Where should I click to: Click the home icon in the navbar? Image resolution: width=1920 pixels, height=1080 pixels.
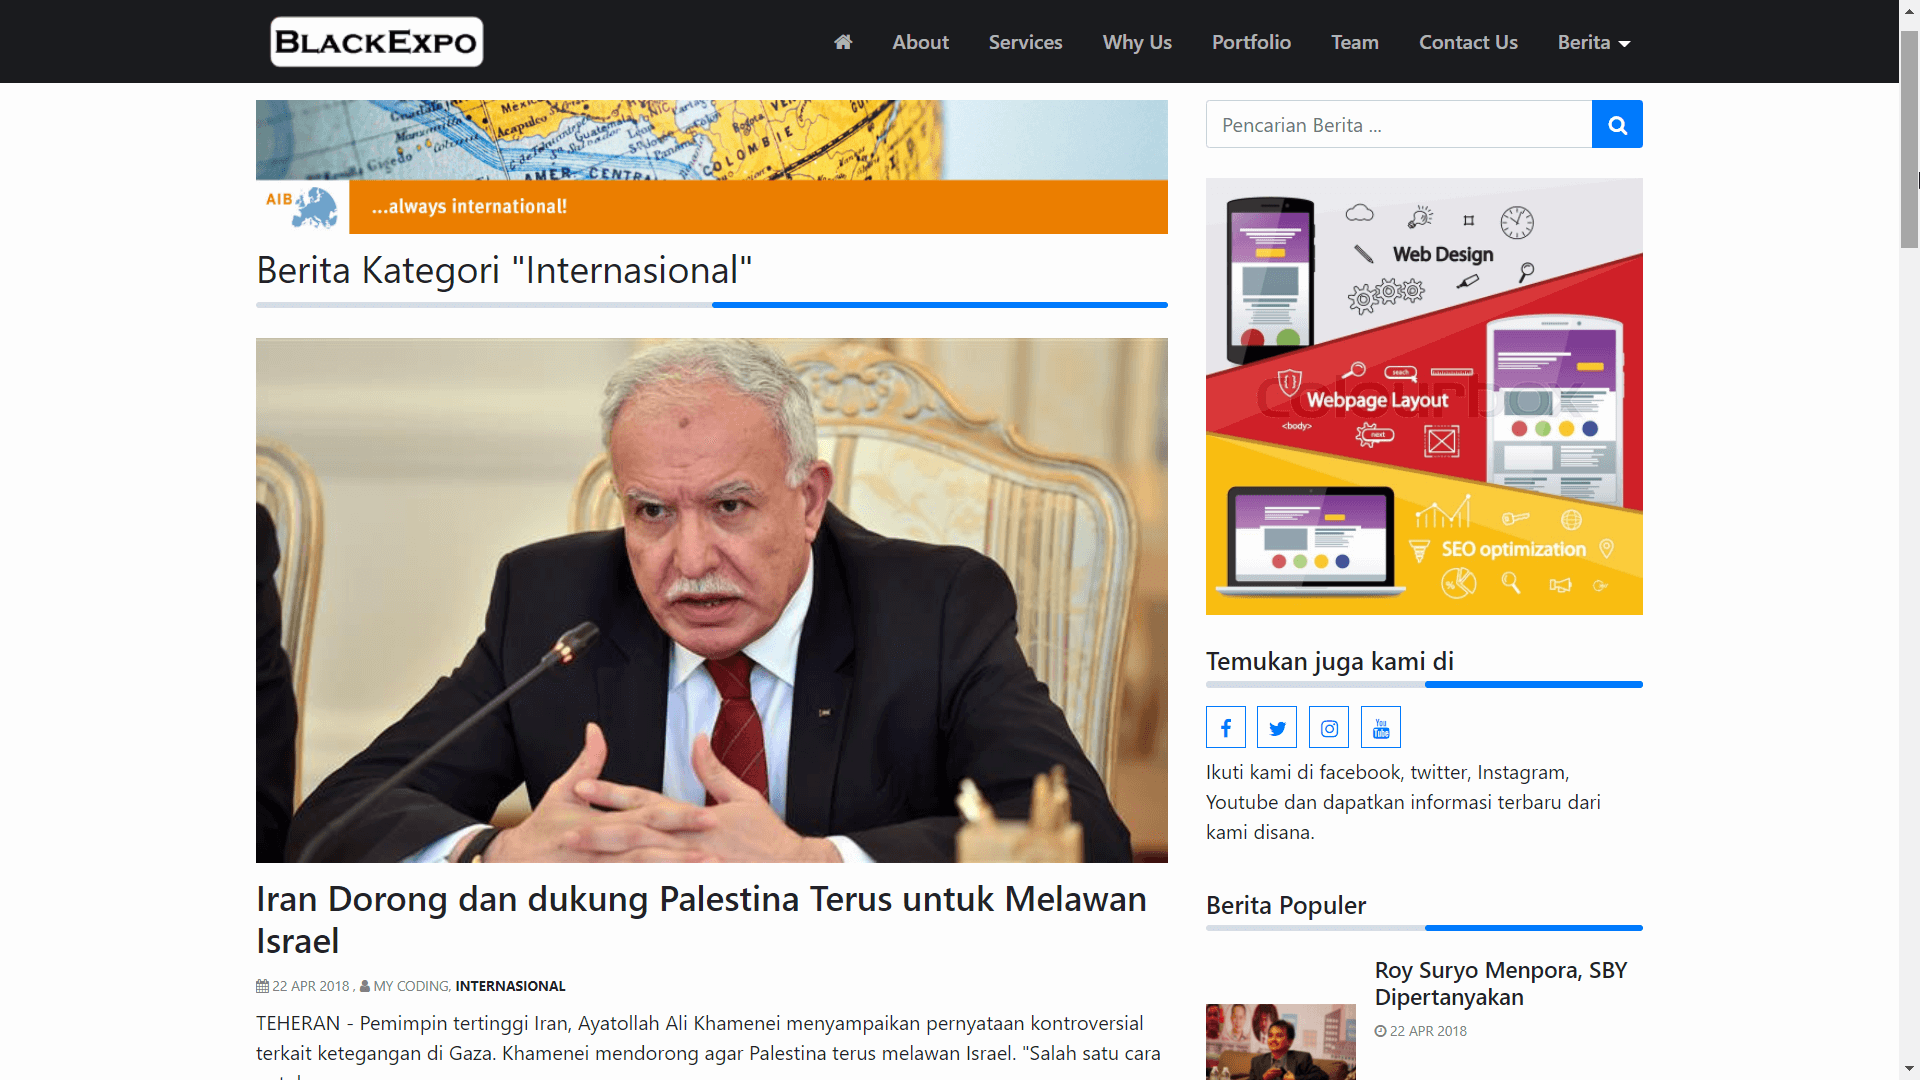[x=842, y=42]
